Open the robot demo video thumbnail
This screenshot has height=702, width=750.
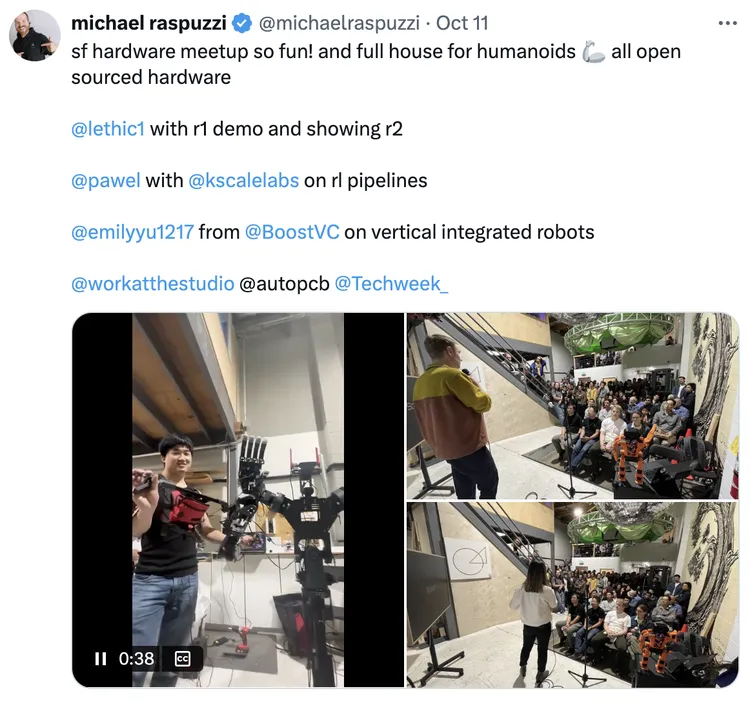pyautogui.click(x=238, y=480)
